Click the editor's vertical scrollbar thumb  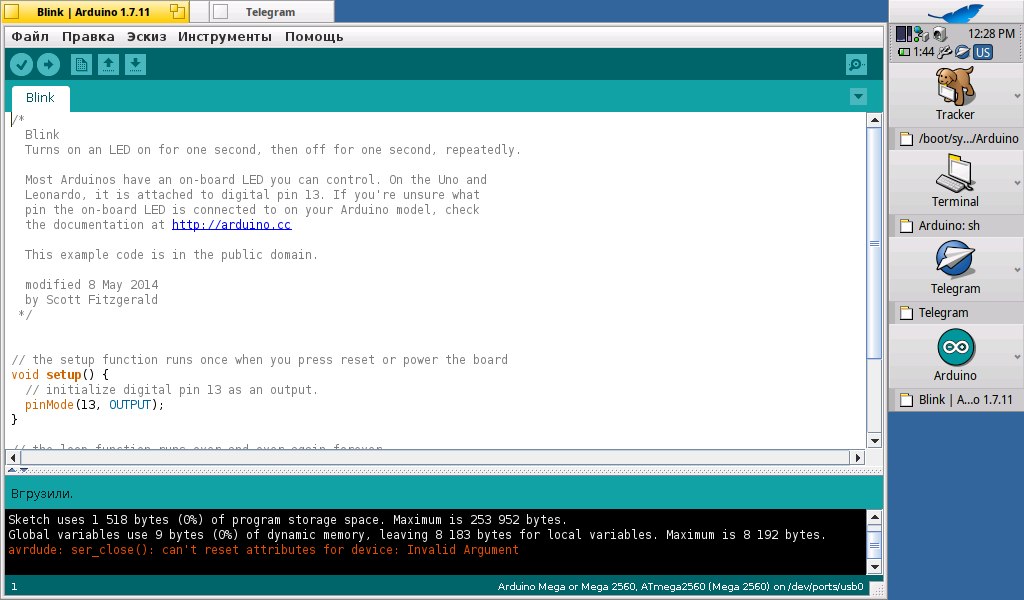[x=874, y=243]
